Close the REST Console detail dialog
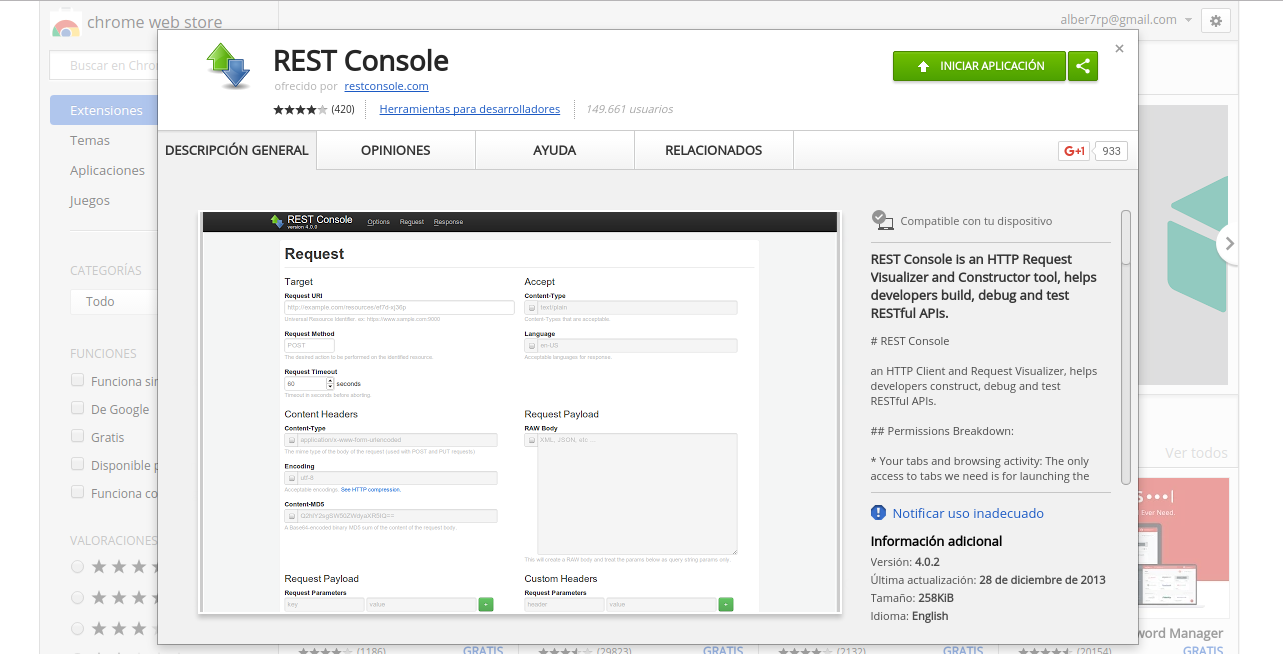Viewport: 1283px width, 654px height. (1119, 48)
